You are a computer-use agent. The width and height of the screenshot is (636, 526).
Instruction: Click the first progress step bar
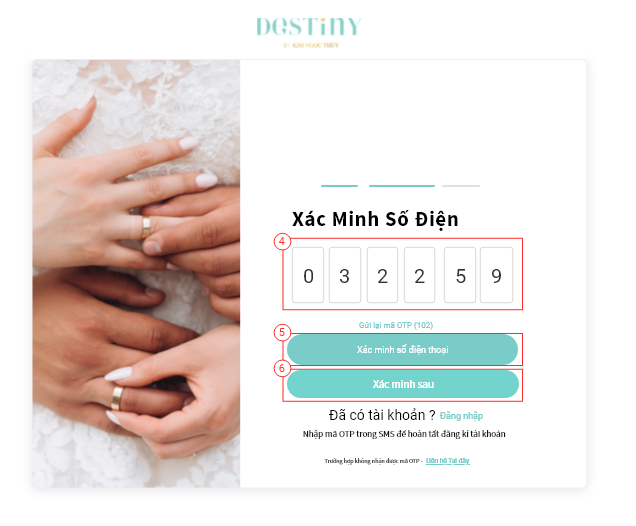tap(339, 186)
